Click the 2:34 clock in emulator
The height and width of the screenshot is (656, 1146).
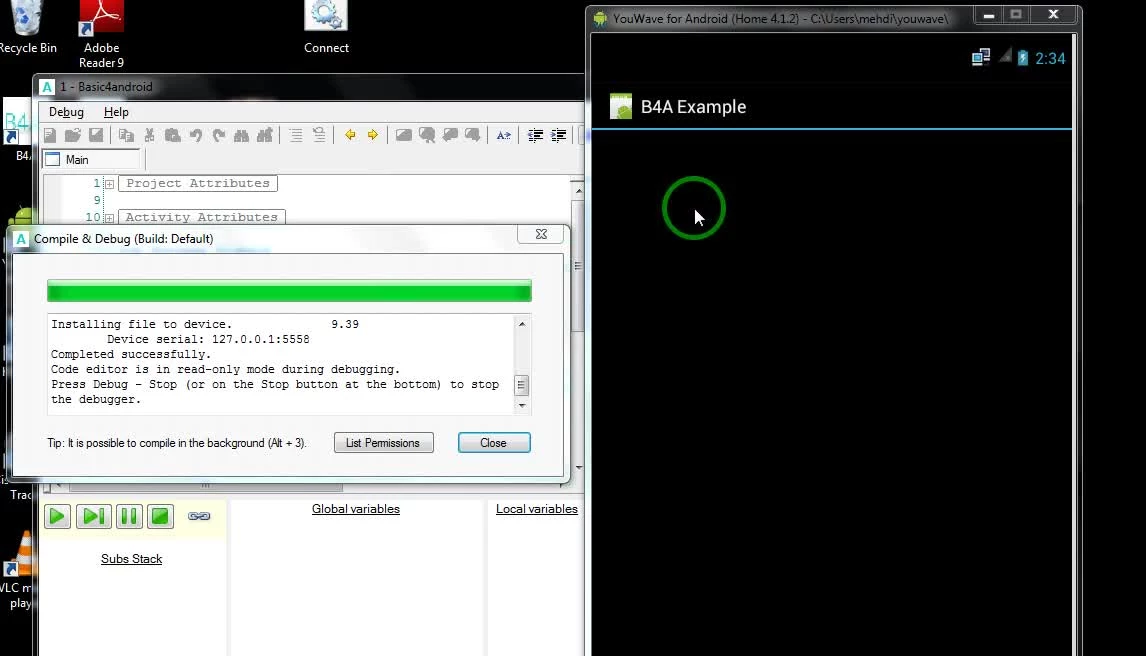pyautogui.click(x=1050, y=58)
